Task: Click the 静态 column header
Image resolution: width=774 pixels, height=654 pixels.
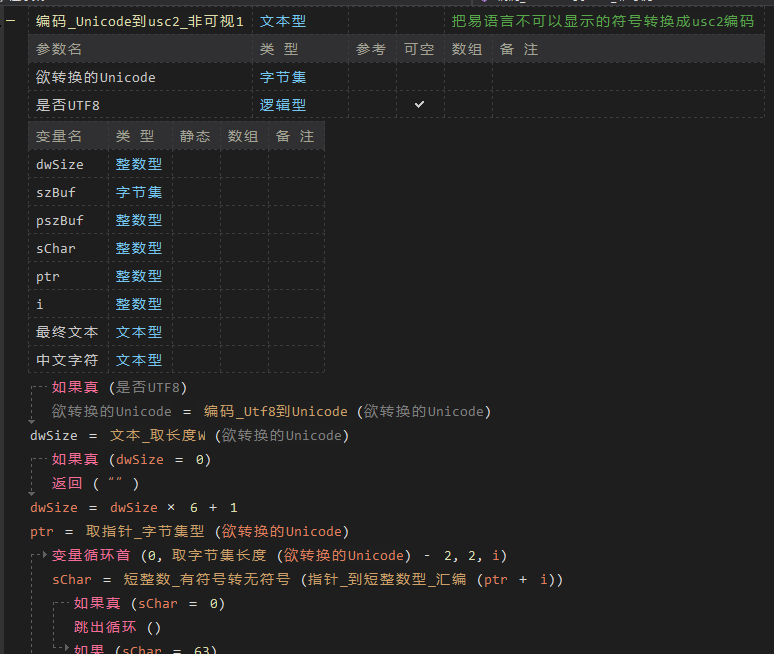Action: point(195,136)
